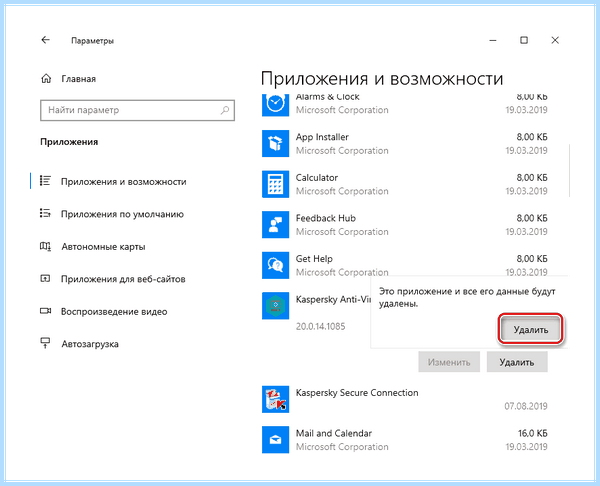
Task: Go to Автономные карты section
Action: 103,247
